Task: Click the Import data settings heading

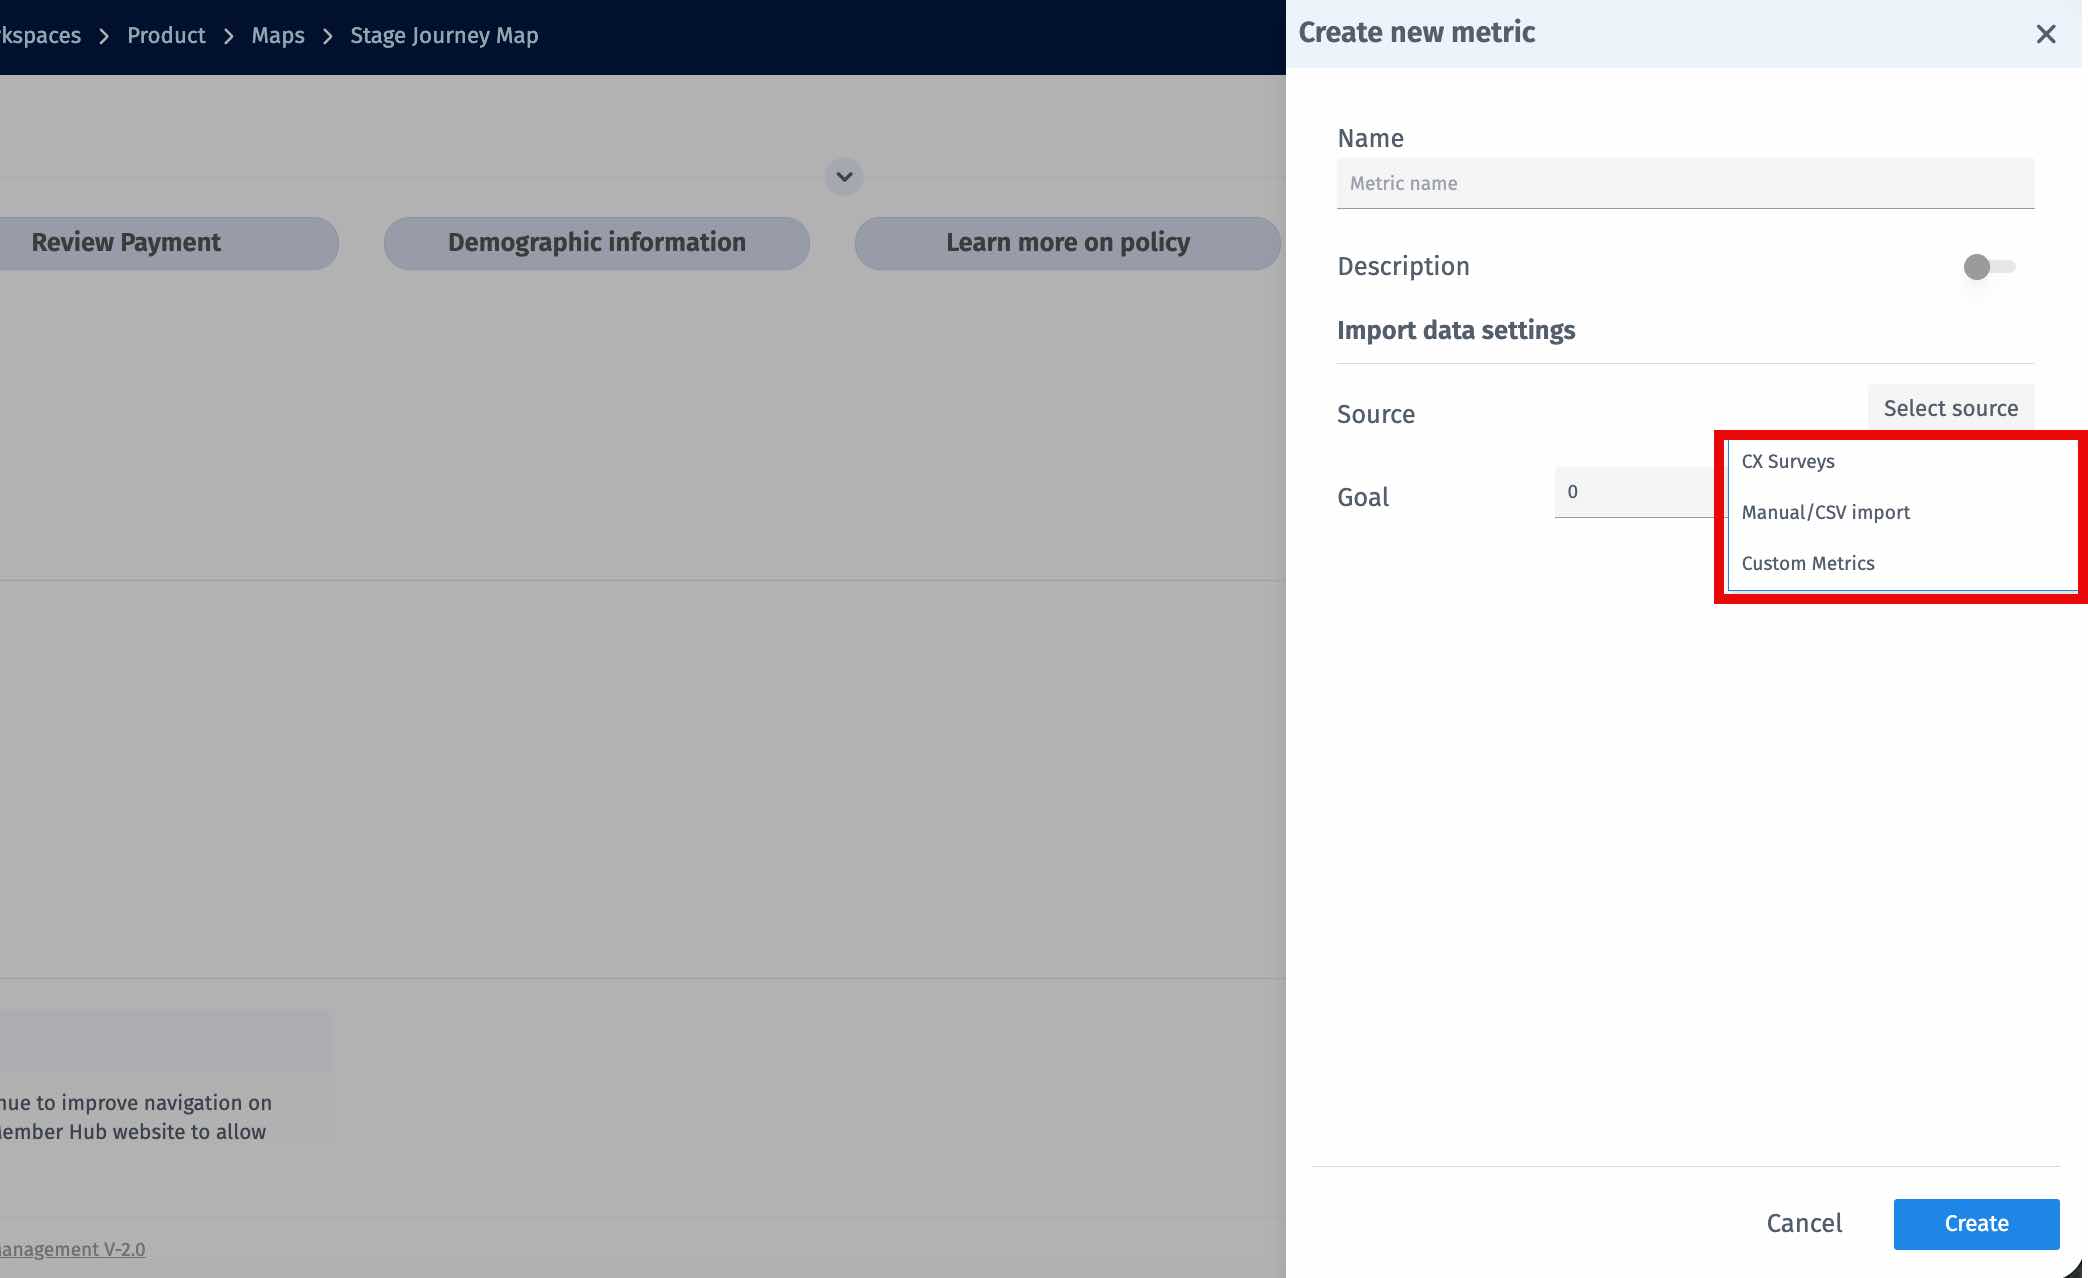Action: [1456, 330]
